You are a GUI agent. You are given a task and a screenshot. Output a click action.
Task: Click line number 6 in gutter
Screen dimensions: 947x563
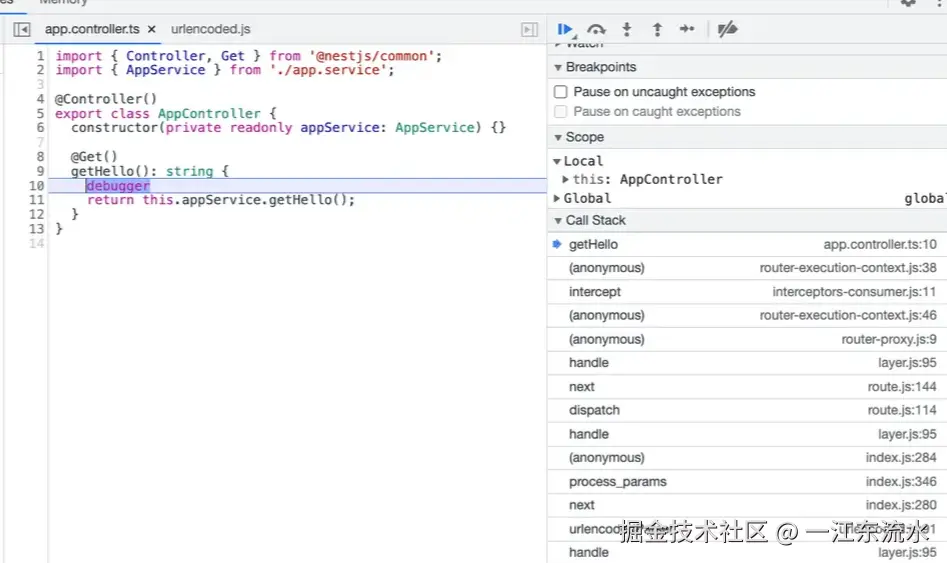40,127
